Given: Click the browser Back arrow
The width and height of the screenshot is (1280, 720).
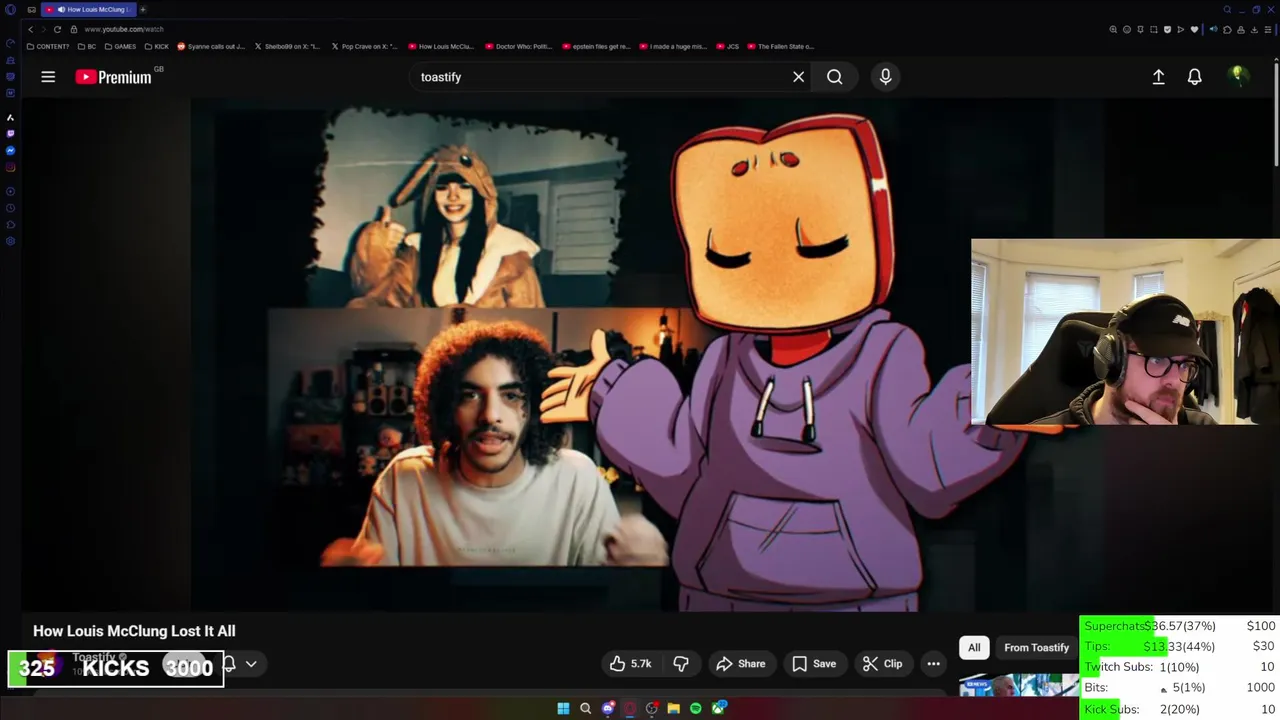Looking at the screenshot, I should tap(30, 29).
